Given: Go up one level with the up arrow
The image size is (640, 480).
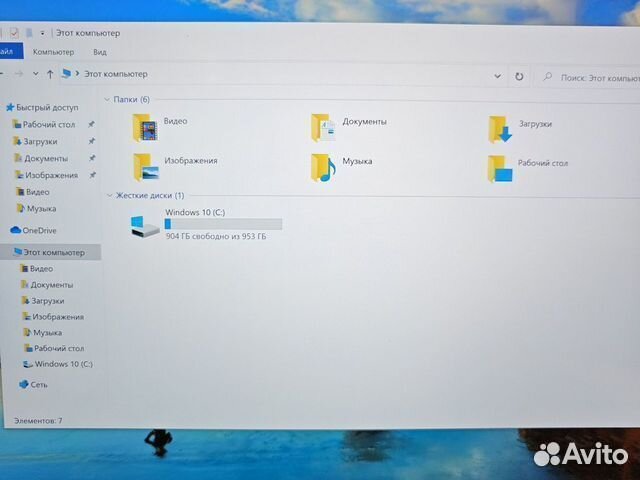Looking at the screenshot, I should pos(50,74).
